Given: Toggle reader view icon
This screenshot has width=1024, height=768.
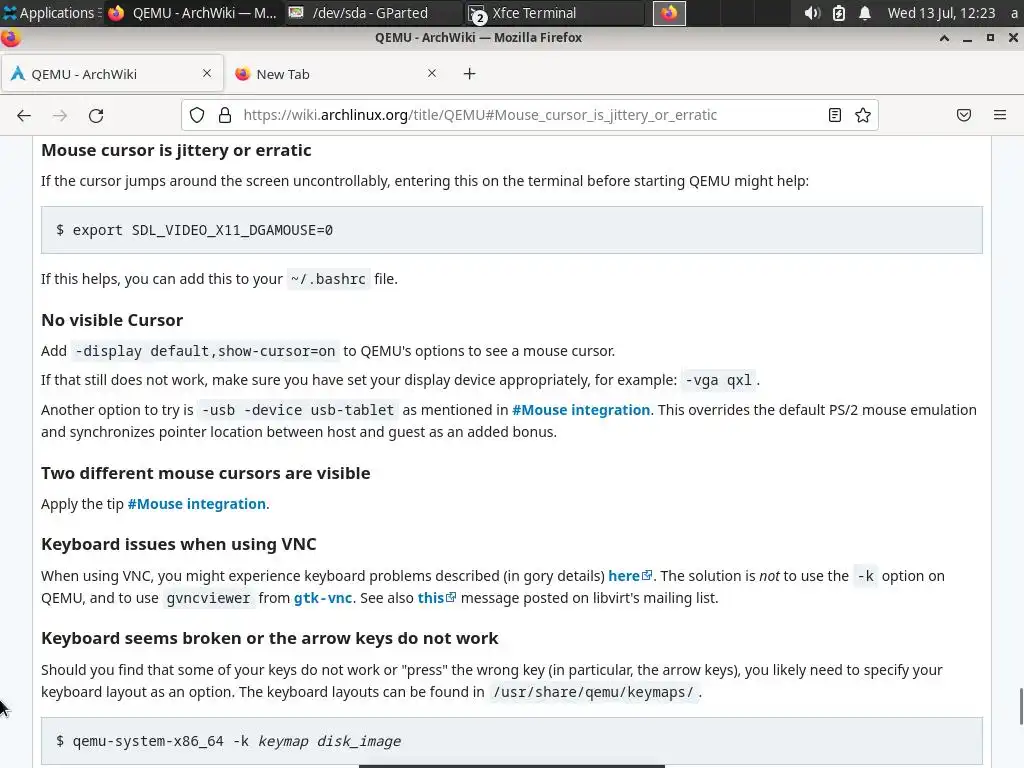Looking at the screenshot, I should click(x=835, y=116).
